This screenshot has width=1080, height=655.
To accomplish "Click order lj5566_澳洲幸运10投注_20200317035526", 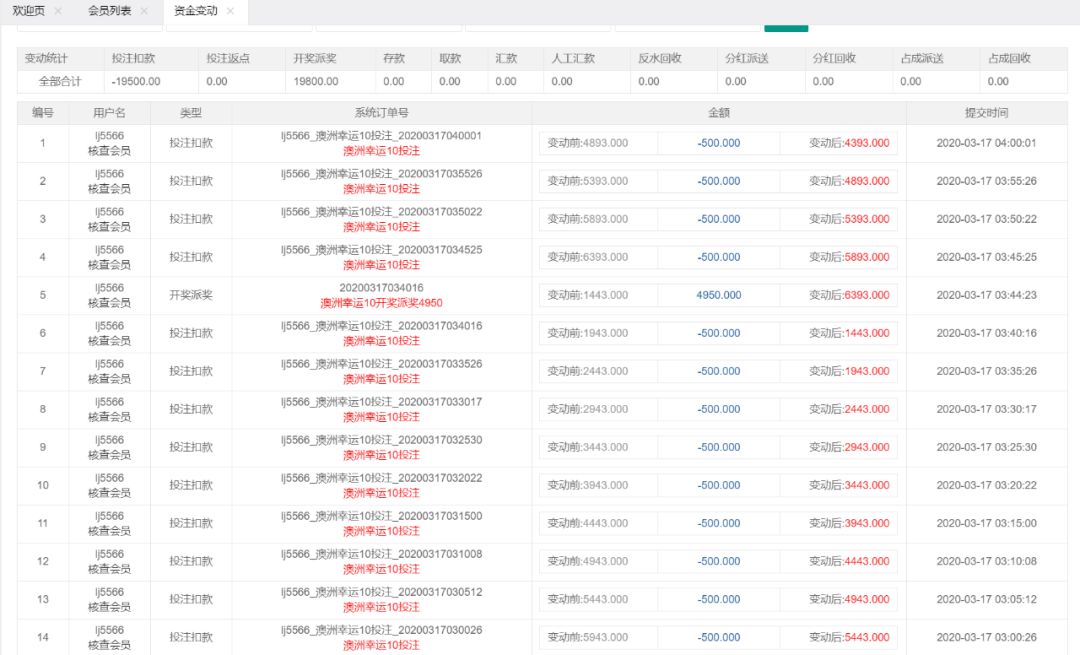I will 382,174.
